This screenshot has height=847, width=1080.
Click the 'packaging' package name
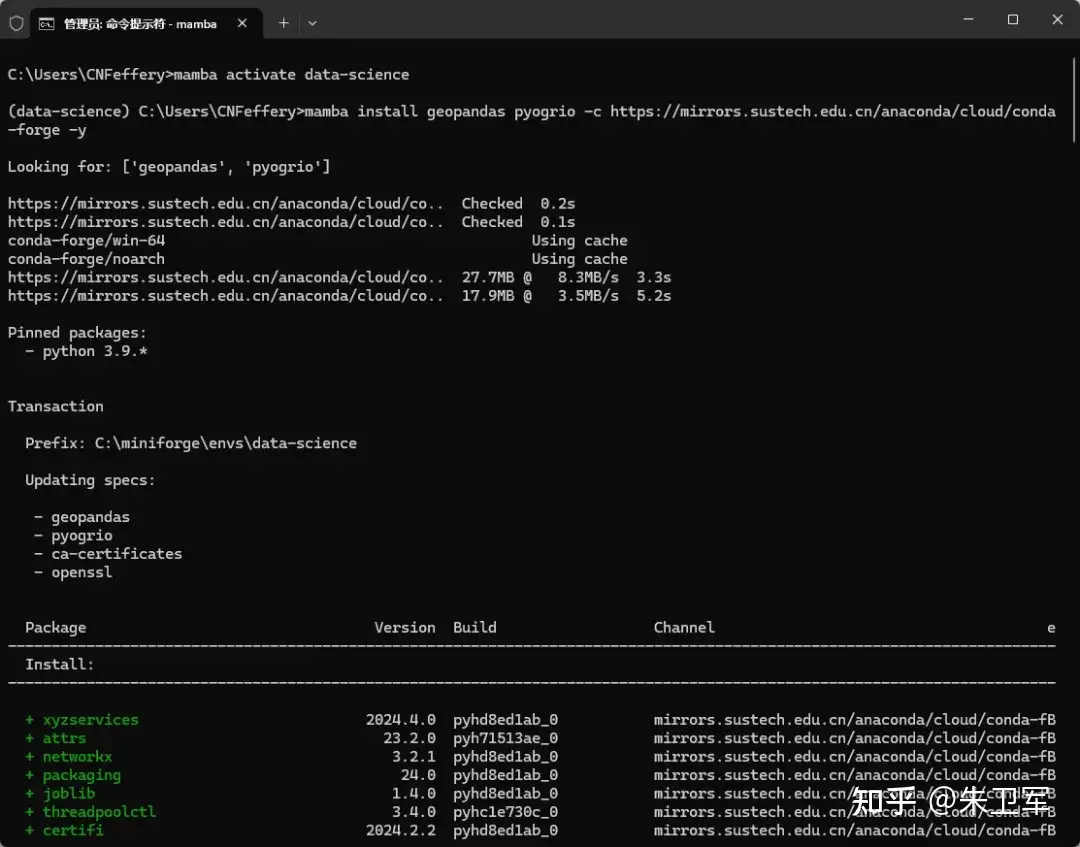(x=81, y=775)
